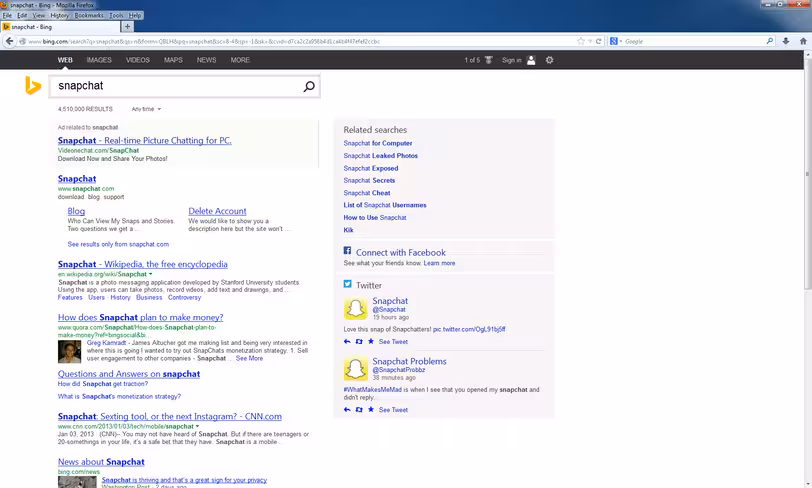
Task: Click the Bing logo icon
Action: coord(33,85)
